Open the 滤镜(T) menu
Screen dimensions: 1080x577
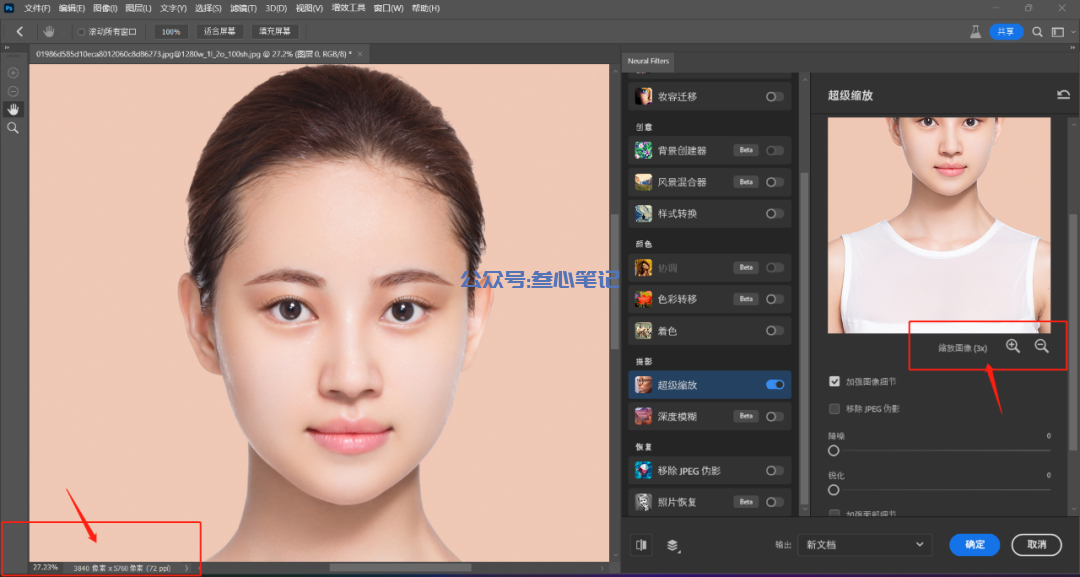click(243, 8)
